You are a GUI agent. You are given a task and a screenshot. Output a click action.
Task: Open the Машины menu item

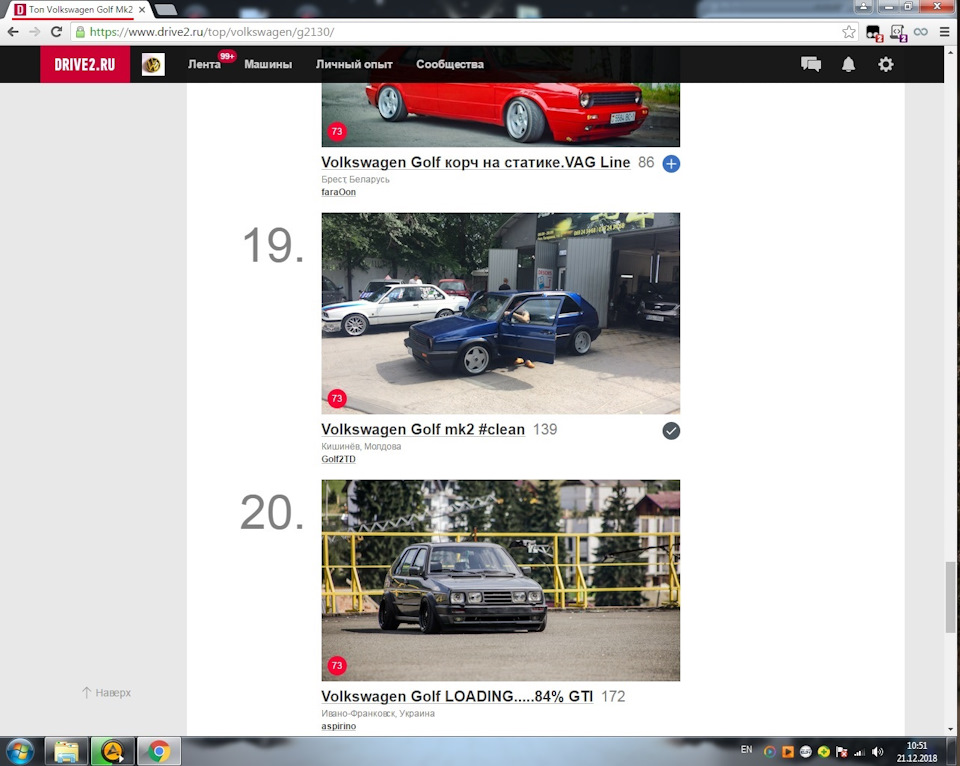point(268,64)
